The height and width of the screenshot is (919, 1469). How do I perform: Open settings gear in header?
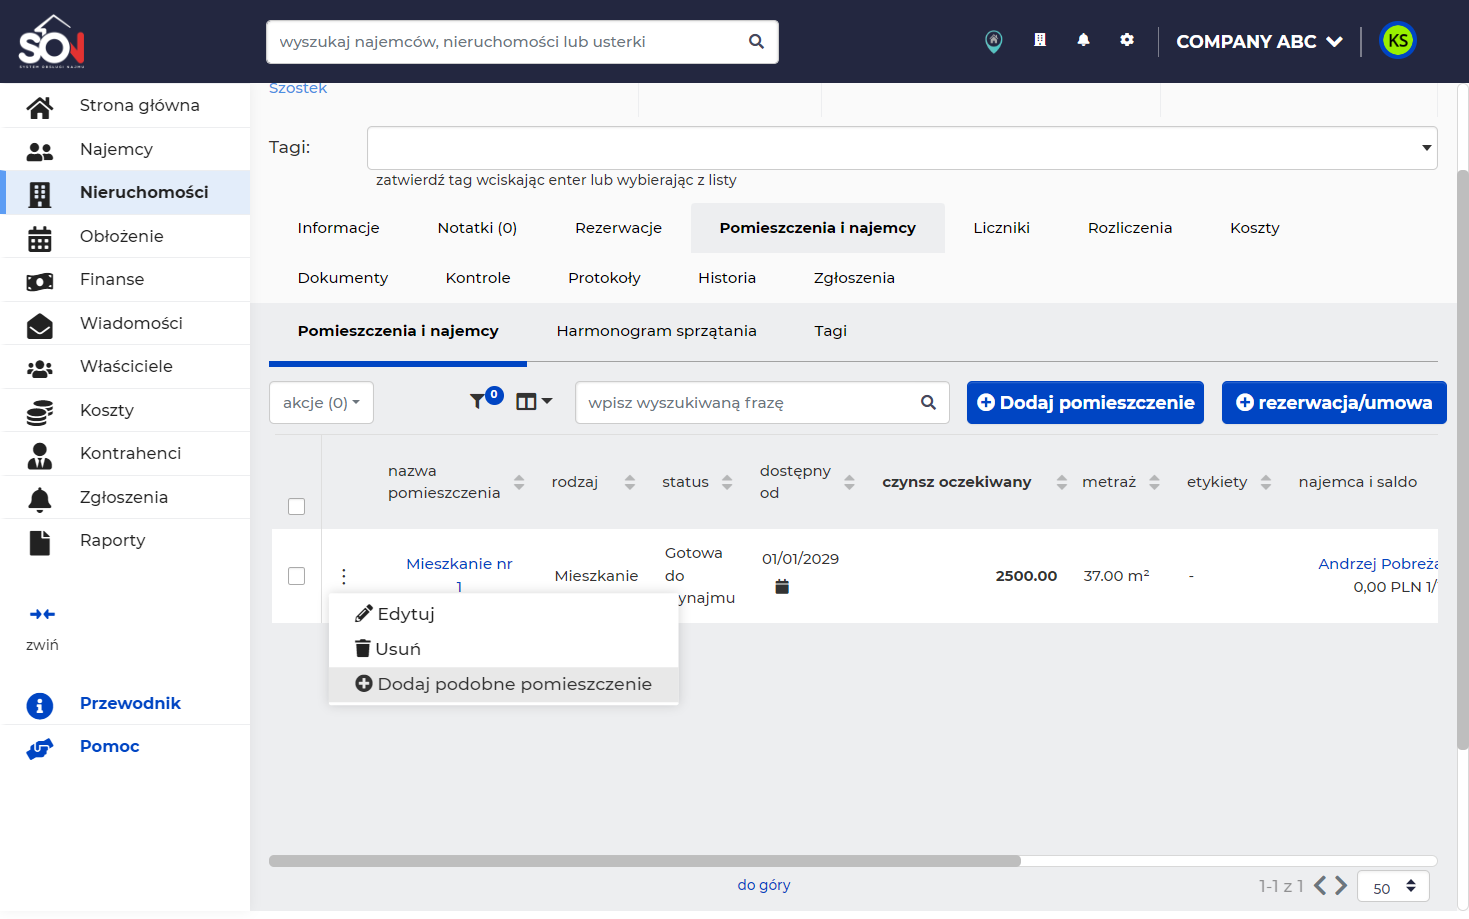[1127, 40]
